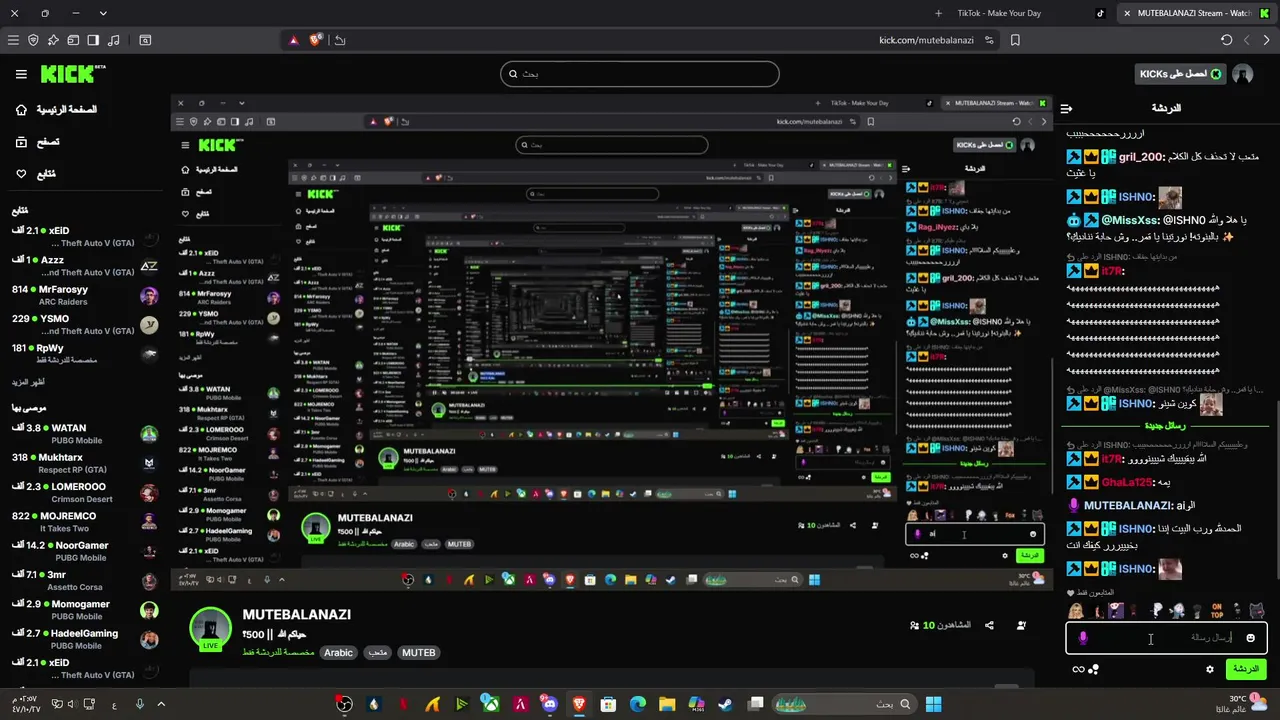Open Brave Shields lion icon in address bar
Image resolution: width=1280 pixels, height=720 pixels.
tap(316, 40)
